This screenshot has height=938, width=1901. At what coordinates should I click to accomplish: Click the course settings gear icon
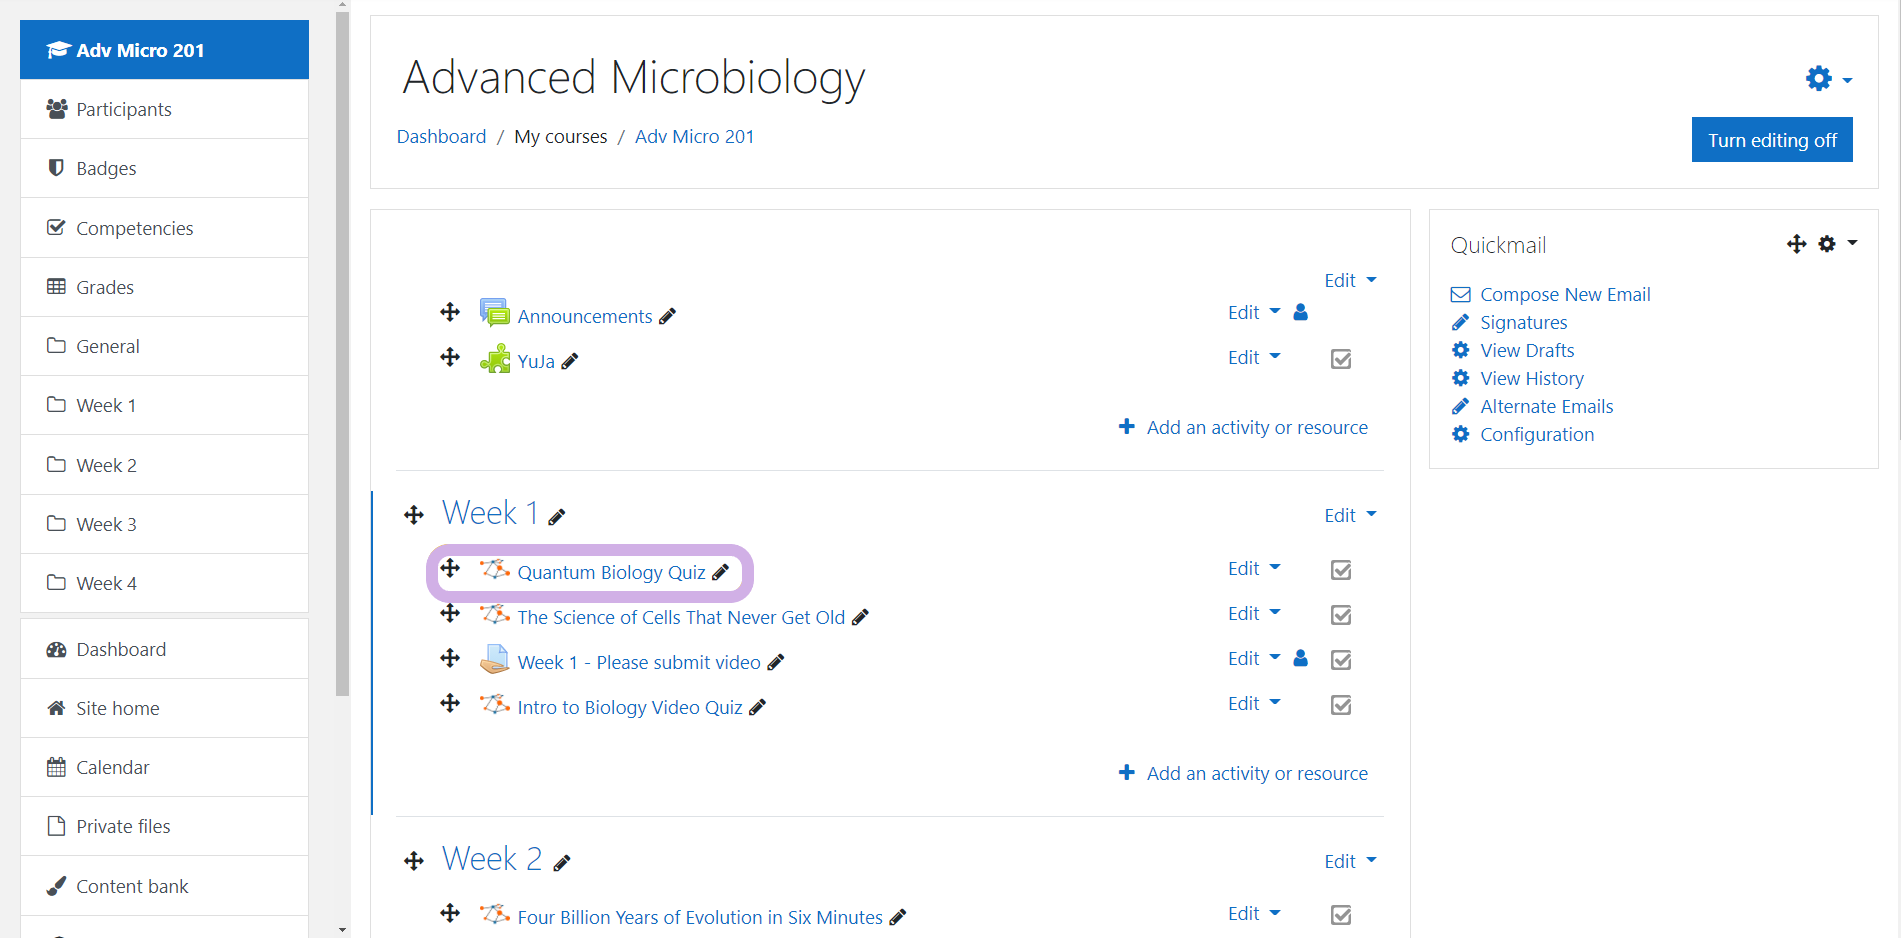1819,78
